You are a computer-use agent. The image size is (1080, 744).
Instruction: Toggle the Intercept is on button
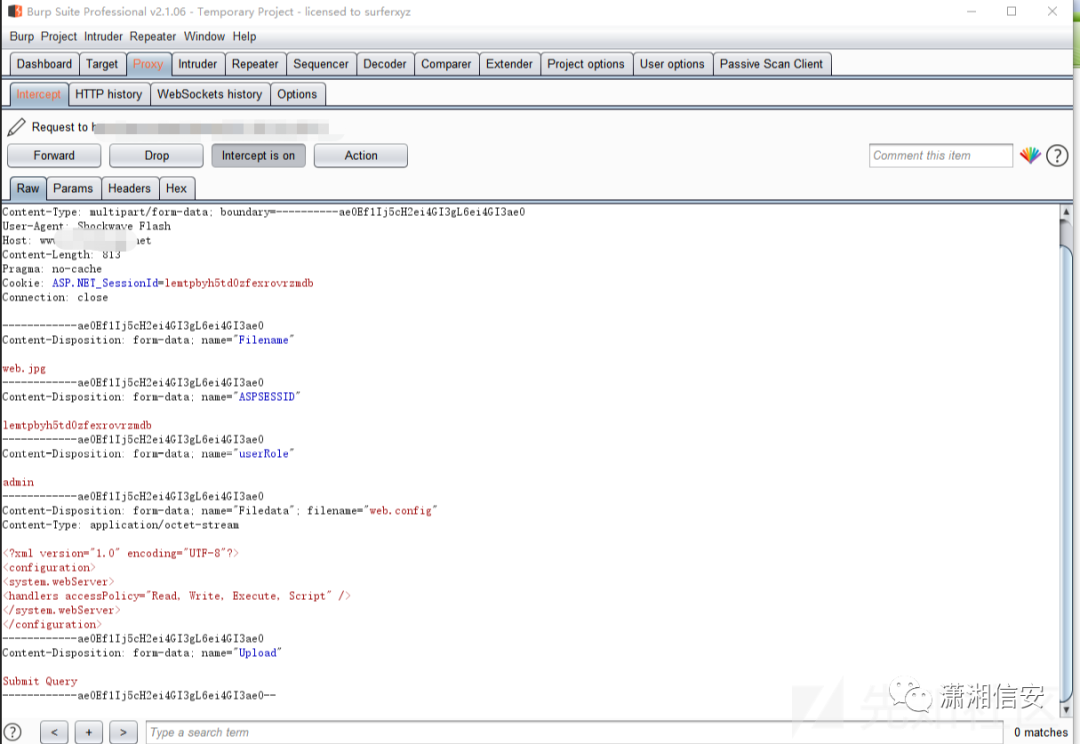pos(258,156)
